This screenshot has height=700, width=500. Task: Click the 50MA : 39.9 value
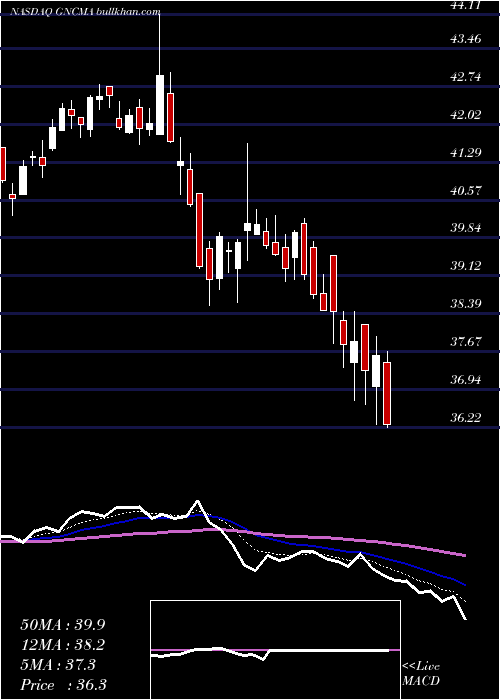coord(63,625)
